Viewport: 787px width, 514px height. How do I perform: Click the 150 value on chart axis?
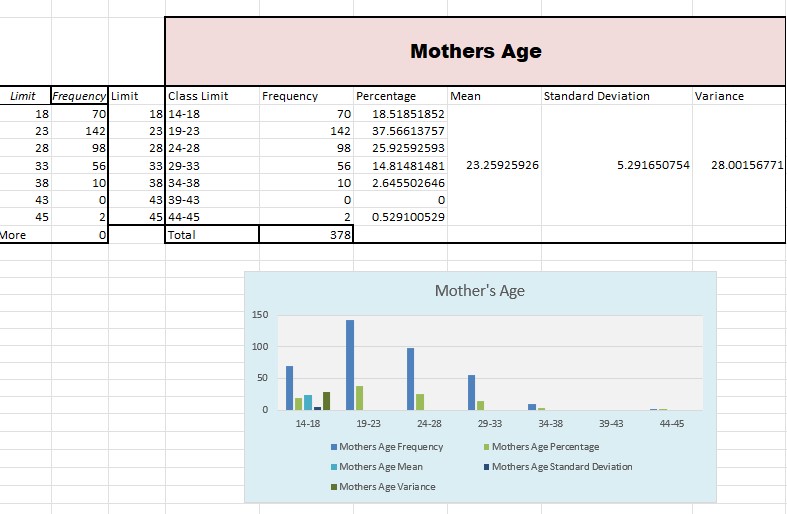click(260, 315)
